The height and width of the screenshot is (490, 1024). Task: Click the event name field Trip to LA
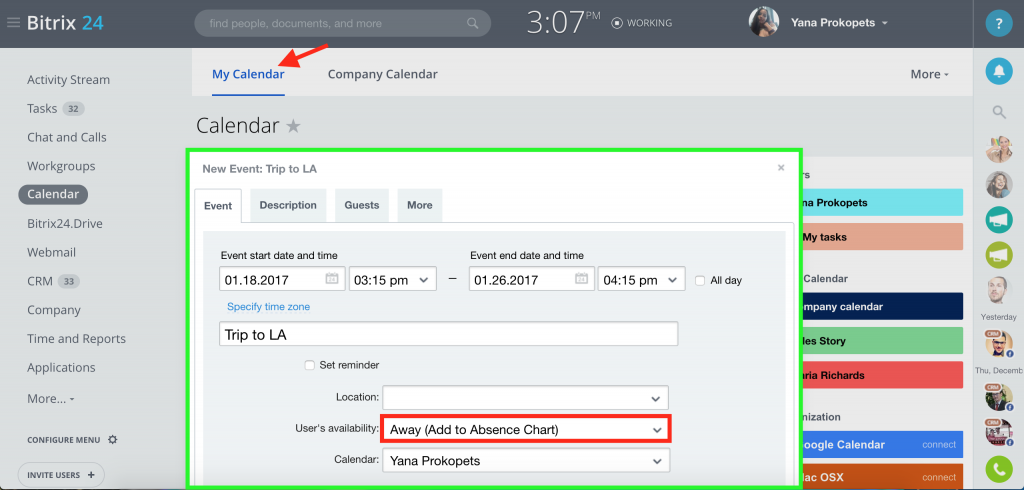click(449, 334)
